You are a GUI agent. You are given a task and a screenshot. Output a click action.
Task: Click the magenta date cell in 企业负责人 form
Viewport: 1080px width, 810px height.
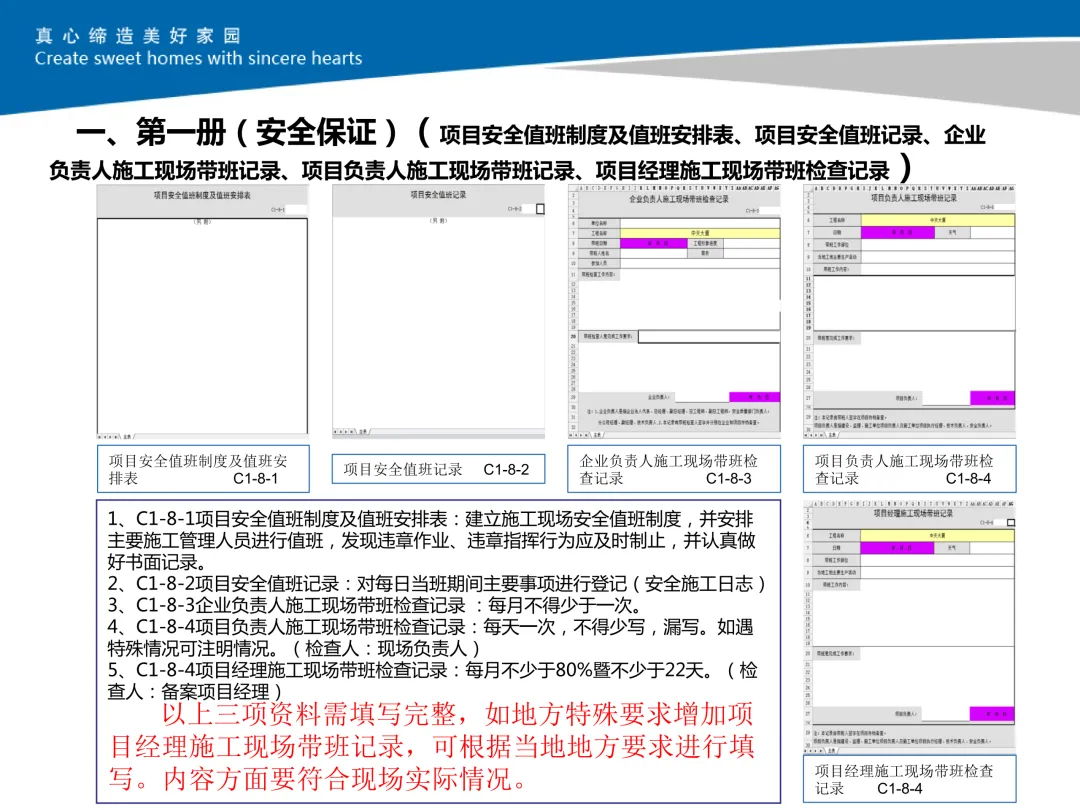tap(654, 243)
